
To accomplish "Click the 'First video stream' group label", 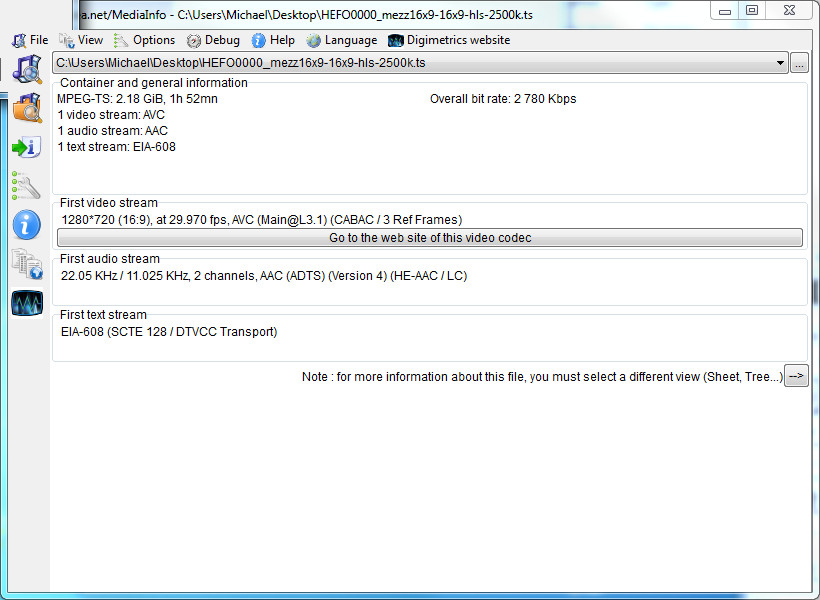I will (x=109, y=203).
